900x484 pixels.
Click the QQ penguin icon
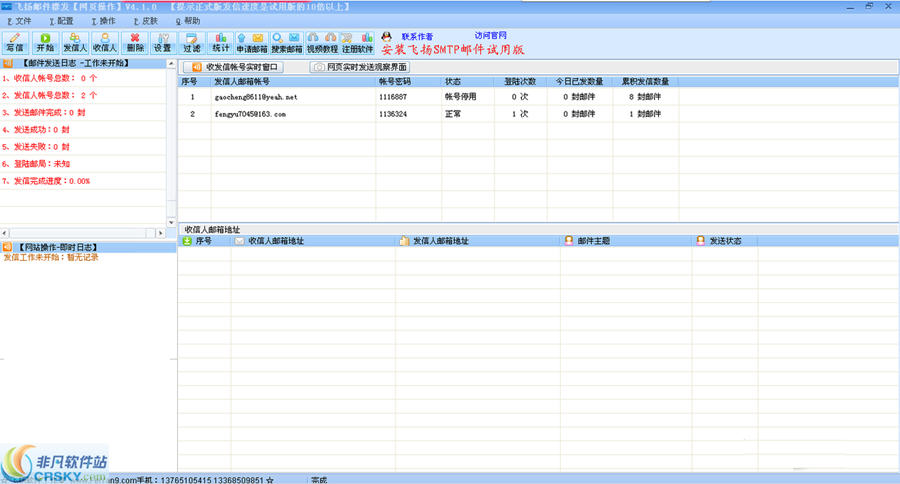pos(387,37)
